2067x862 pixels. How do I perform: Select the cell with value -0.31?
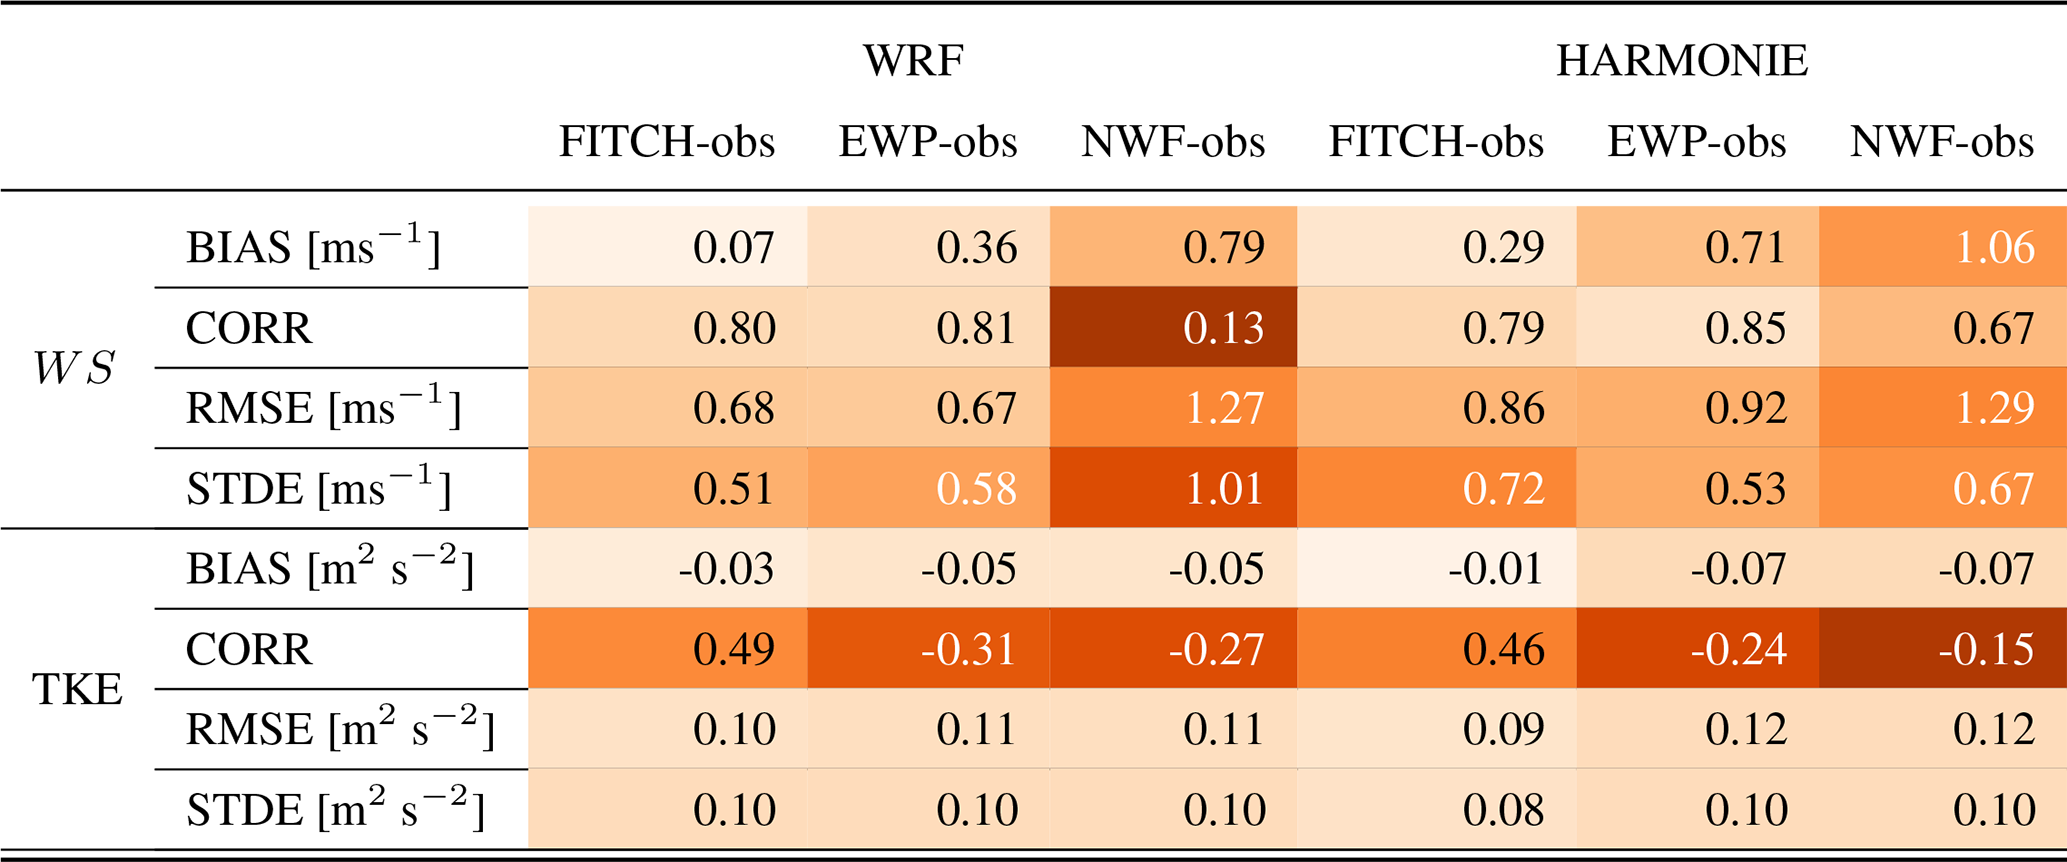pos(928,649)
